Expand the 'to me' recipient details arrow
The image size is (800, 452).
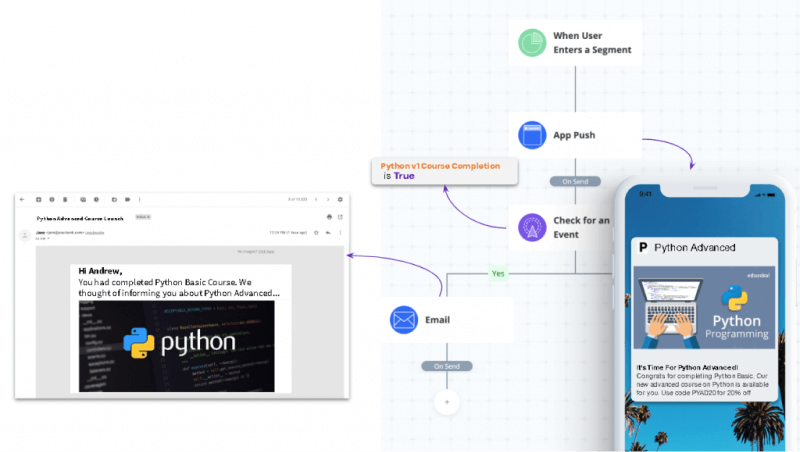point(47,239)
